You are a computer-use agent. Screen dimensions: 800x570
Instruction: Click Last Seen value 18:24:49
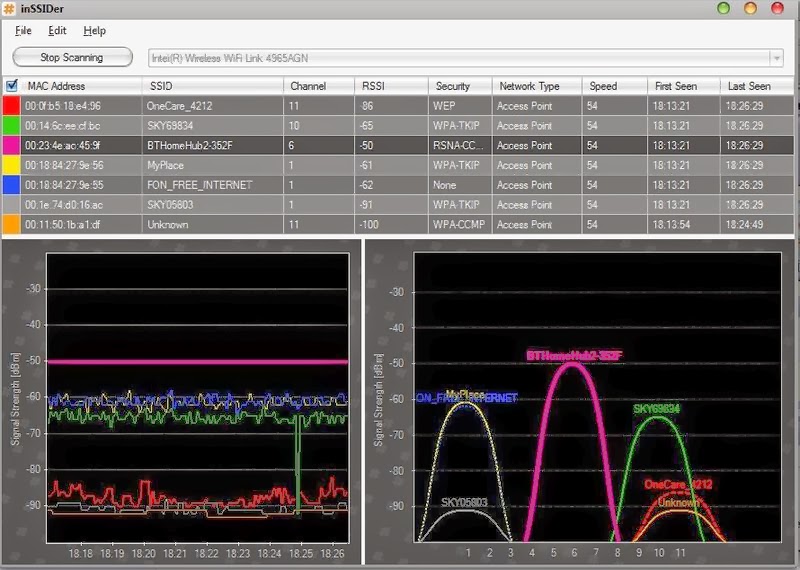(744, 225)
